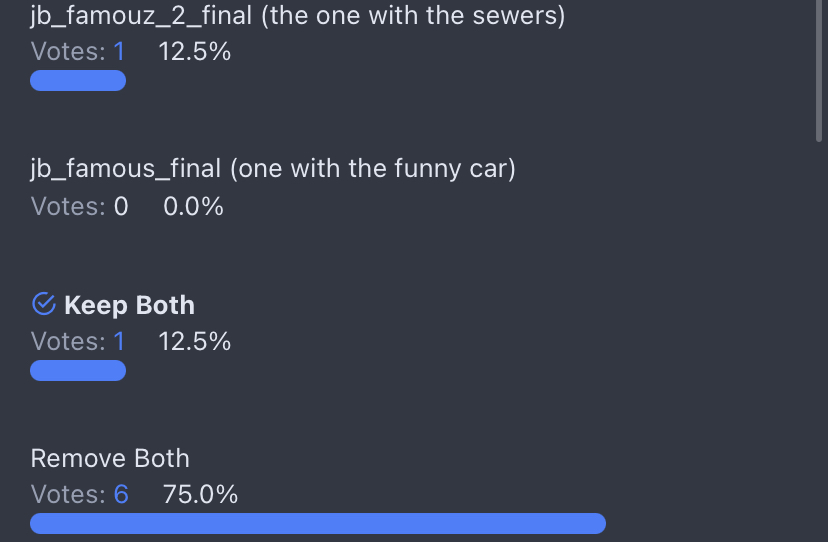
Task: Click the 12.5% figure under Keep Both
Action: click(x=195, y=342)
